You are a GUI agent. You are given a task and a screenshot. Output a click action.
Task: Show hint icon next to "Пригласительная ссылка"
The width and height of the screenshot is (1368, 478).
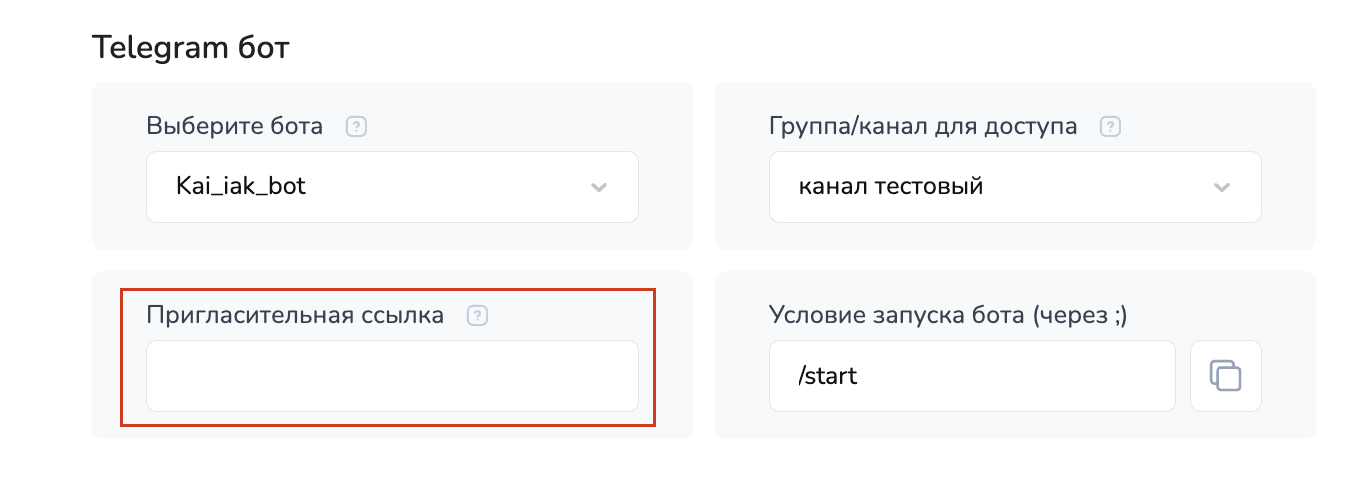point(478,316)
